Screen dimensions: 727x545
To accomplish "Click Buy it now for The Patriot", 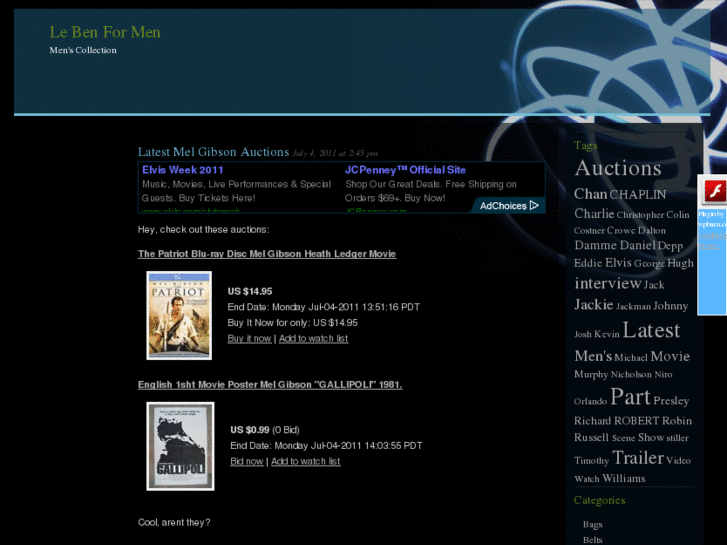I will pos(249,339).
